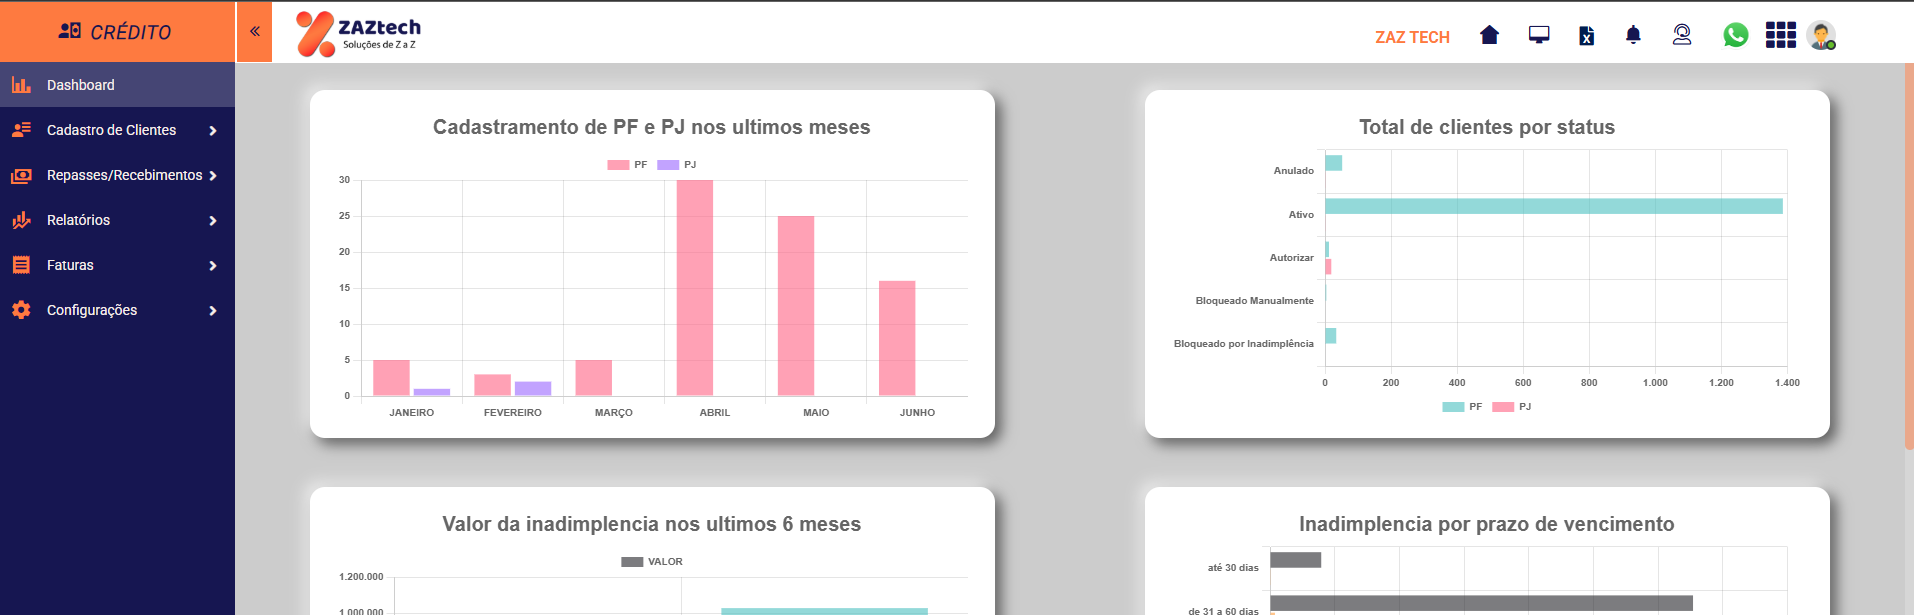Click the vertical page scrollbar
This screenshot has height=615, width=1914.
tap(1909, 256)
